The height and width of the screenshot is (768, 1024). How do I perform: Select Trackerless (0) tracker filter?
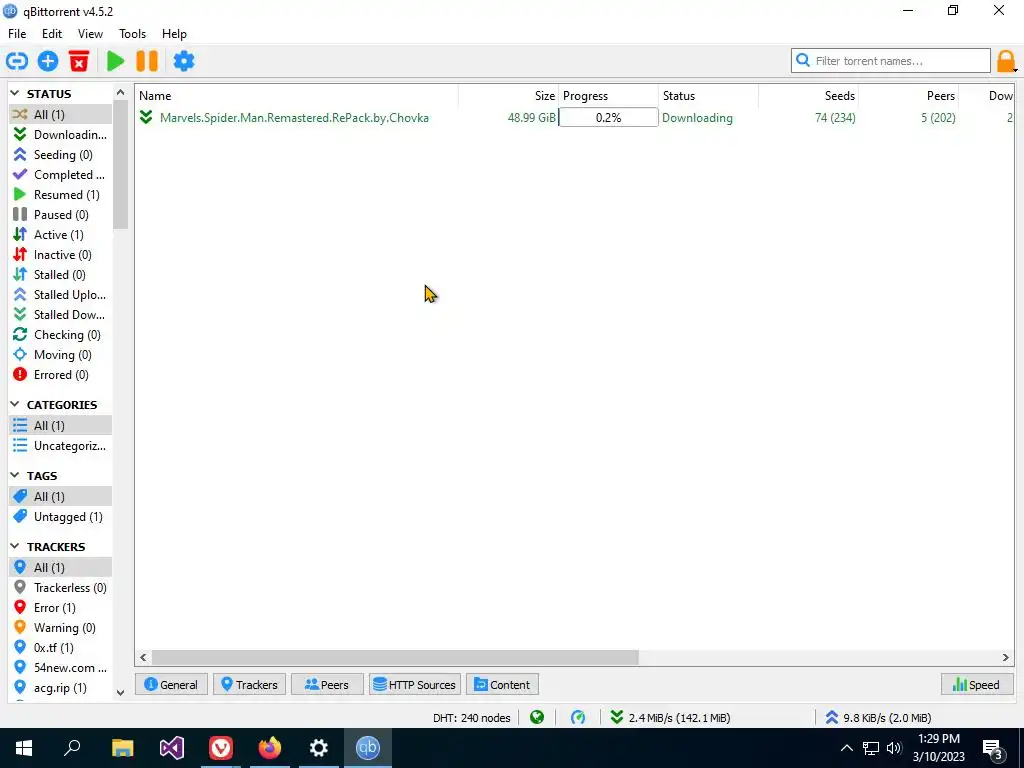61,588
